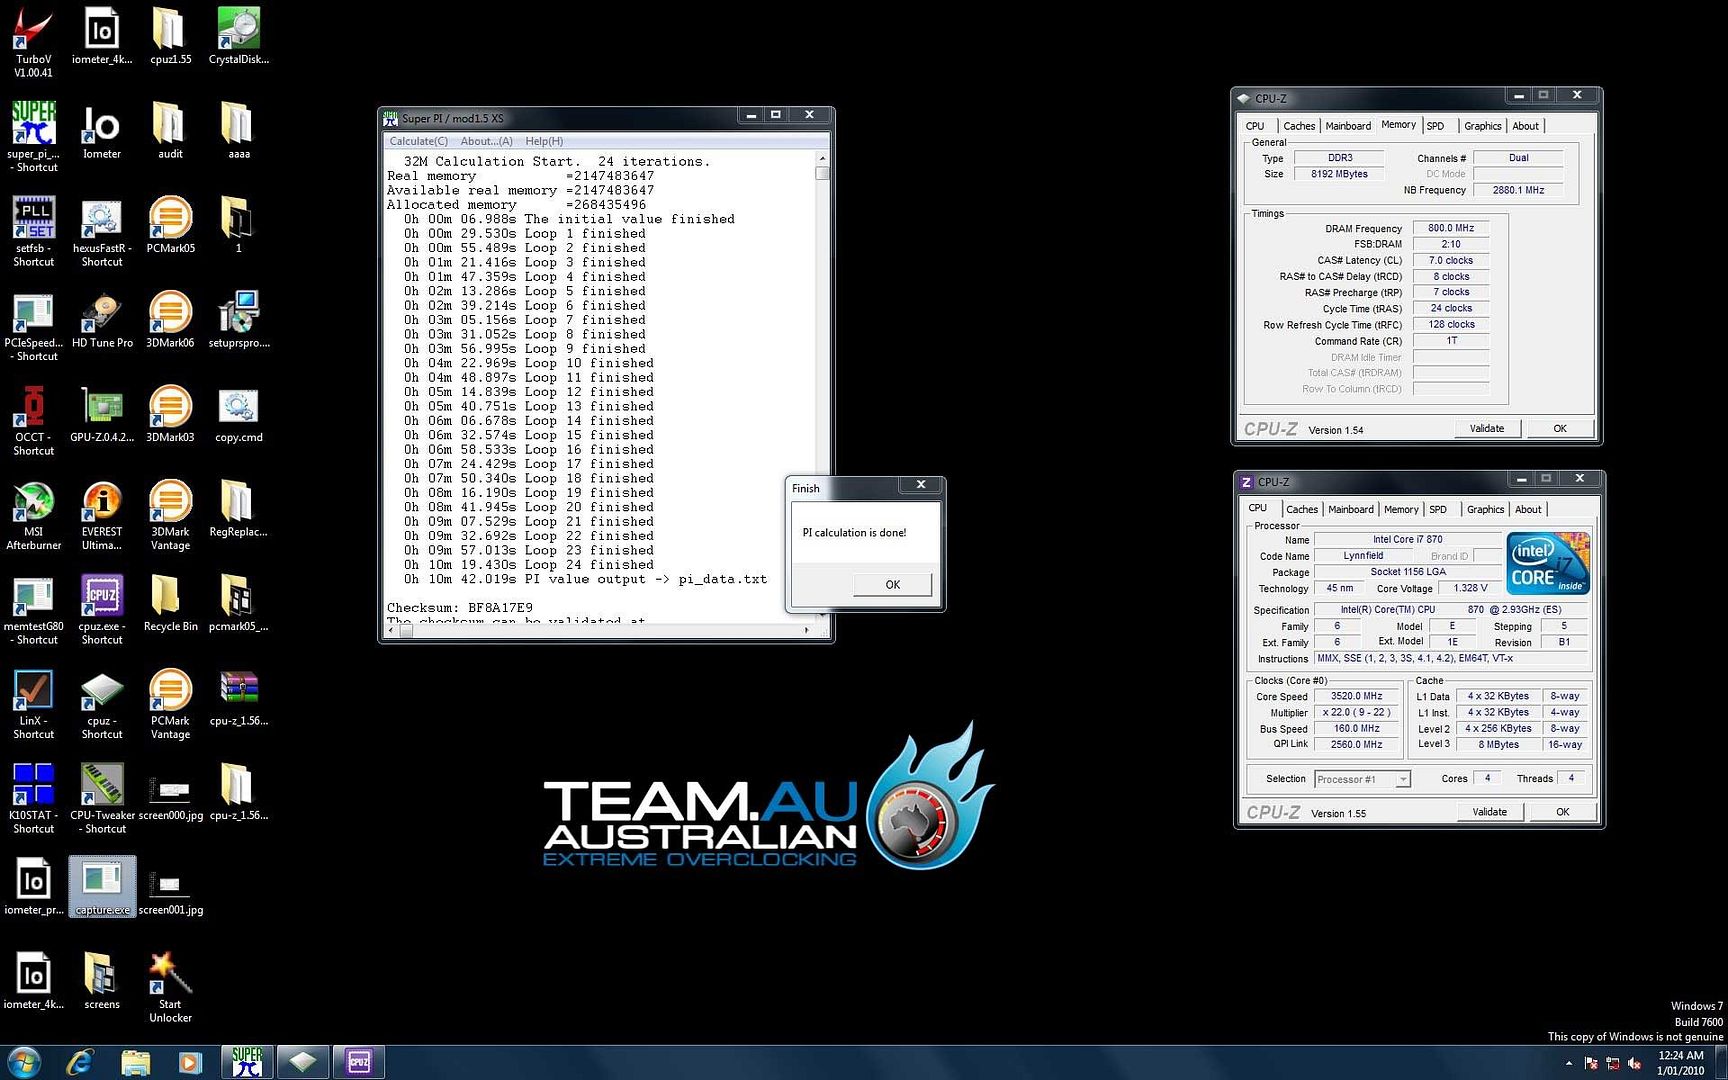The width and height of the screenshot is (1728, 1080).
Task: Open Windows Media Player from taskbar
Action: (x=190, y=1062)
